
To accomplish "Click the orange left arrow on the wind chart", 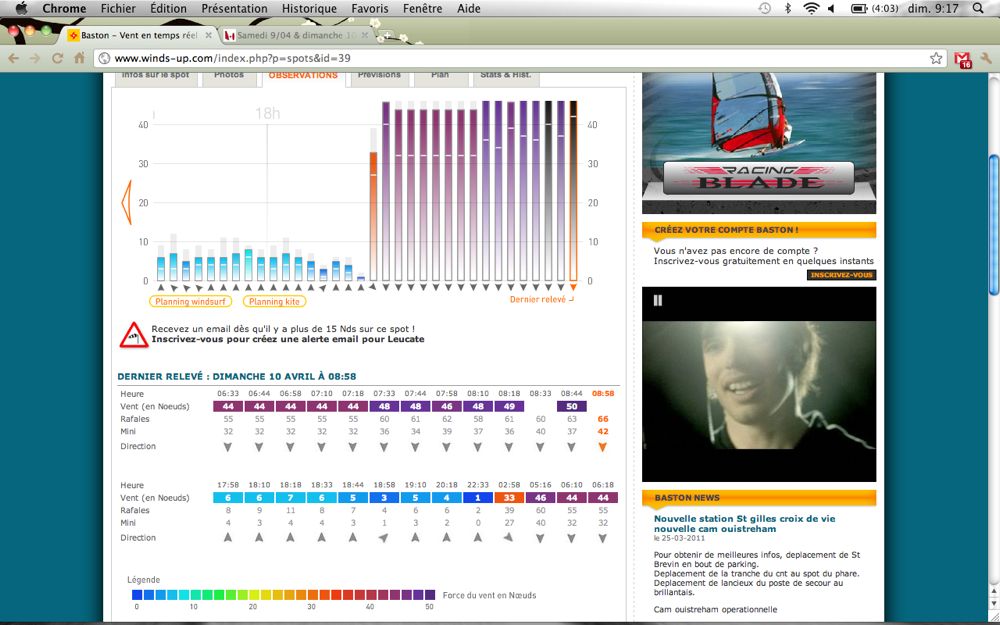I will (x=126, y=201).
